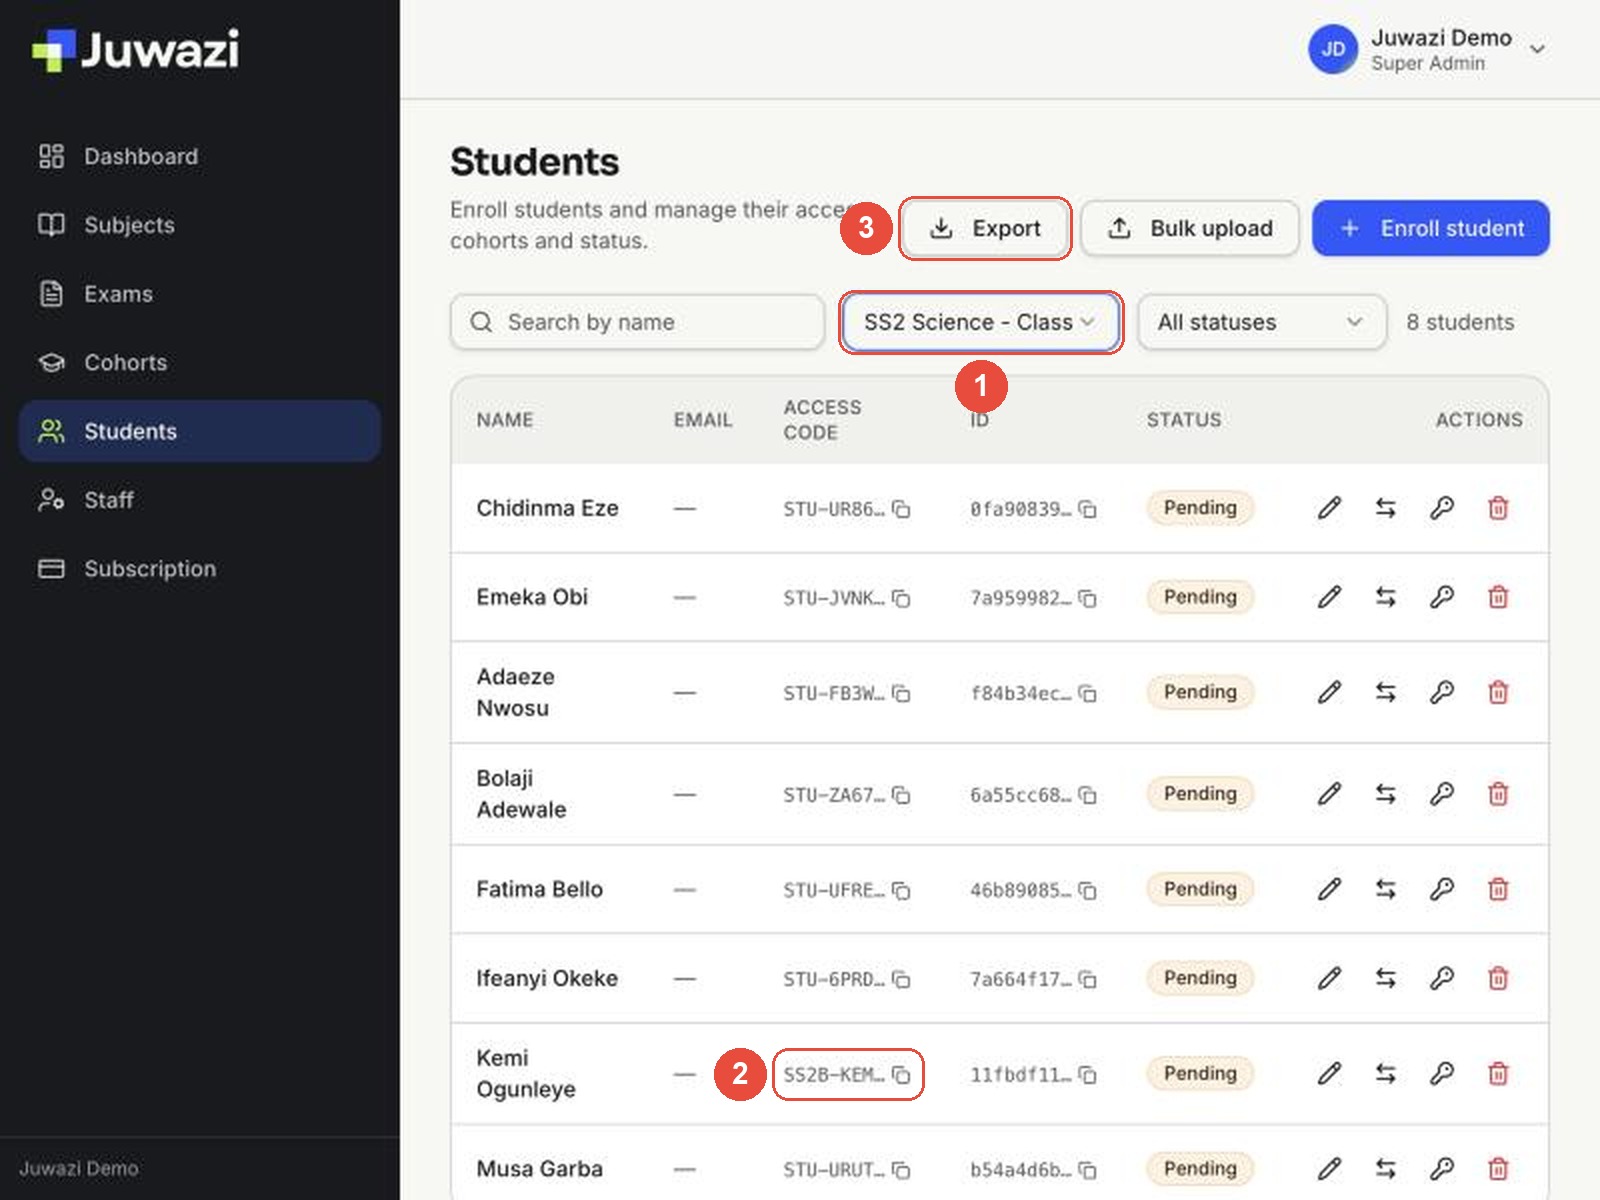The image size is (1600, 1200).
Task: Export the students list
Action: [985, 228]
